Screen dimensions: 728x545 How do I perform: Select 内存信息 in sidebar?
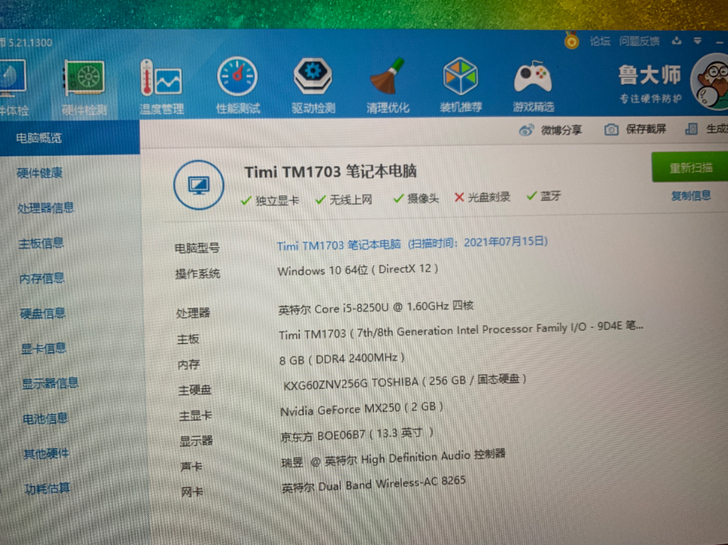point(42,278)
